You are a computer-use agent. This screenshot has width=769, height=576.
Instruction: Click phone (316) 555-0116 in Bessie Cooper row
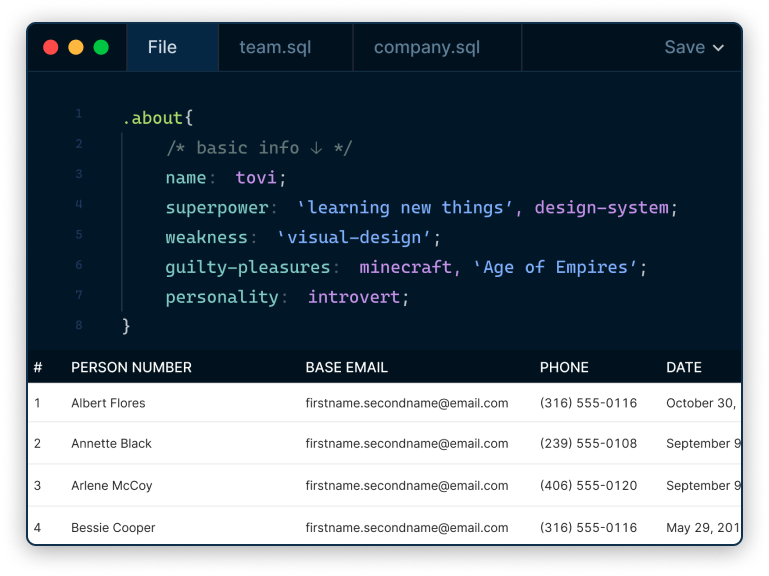[589, 527]
